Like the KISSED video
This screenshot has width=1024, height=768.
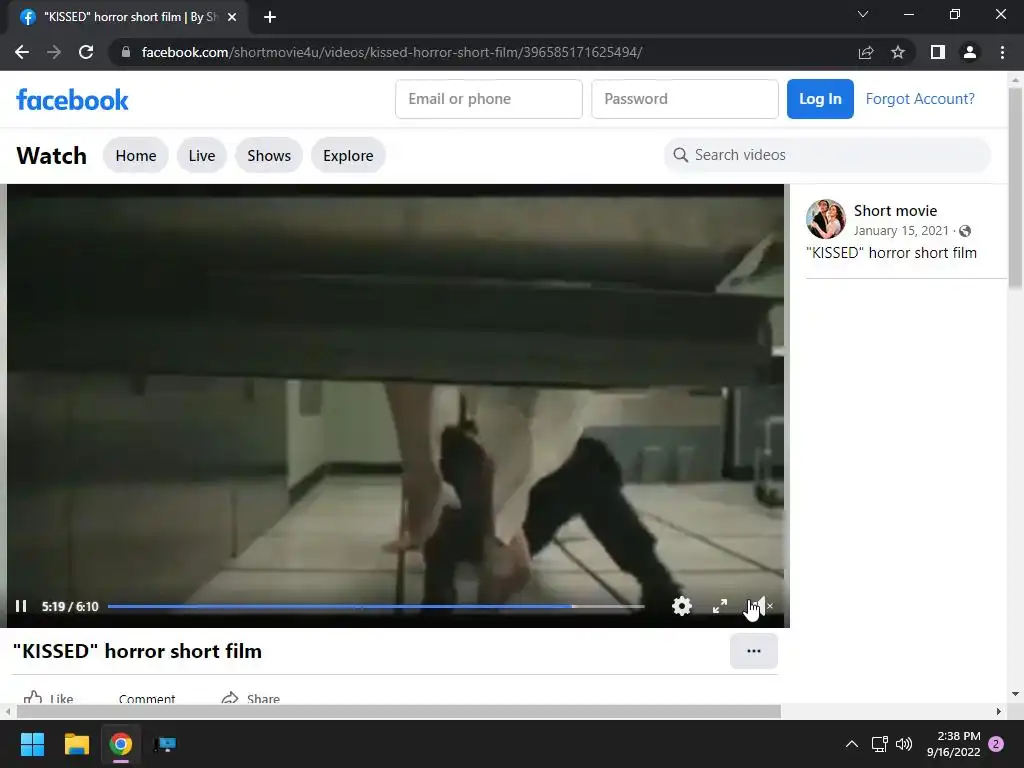tap(48, 698)
